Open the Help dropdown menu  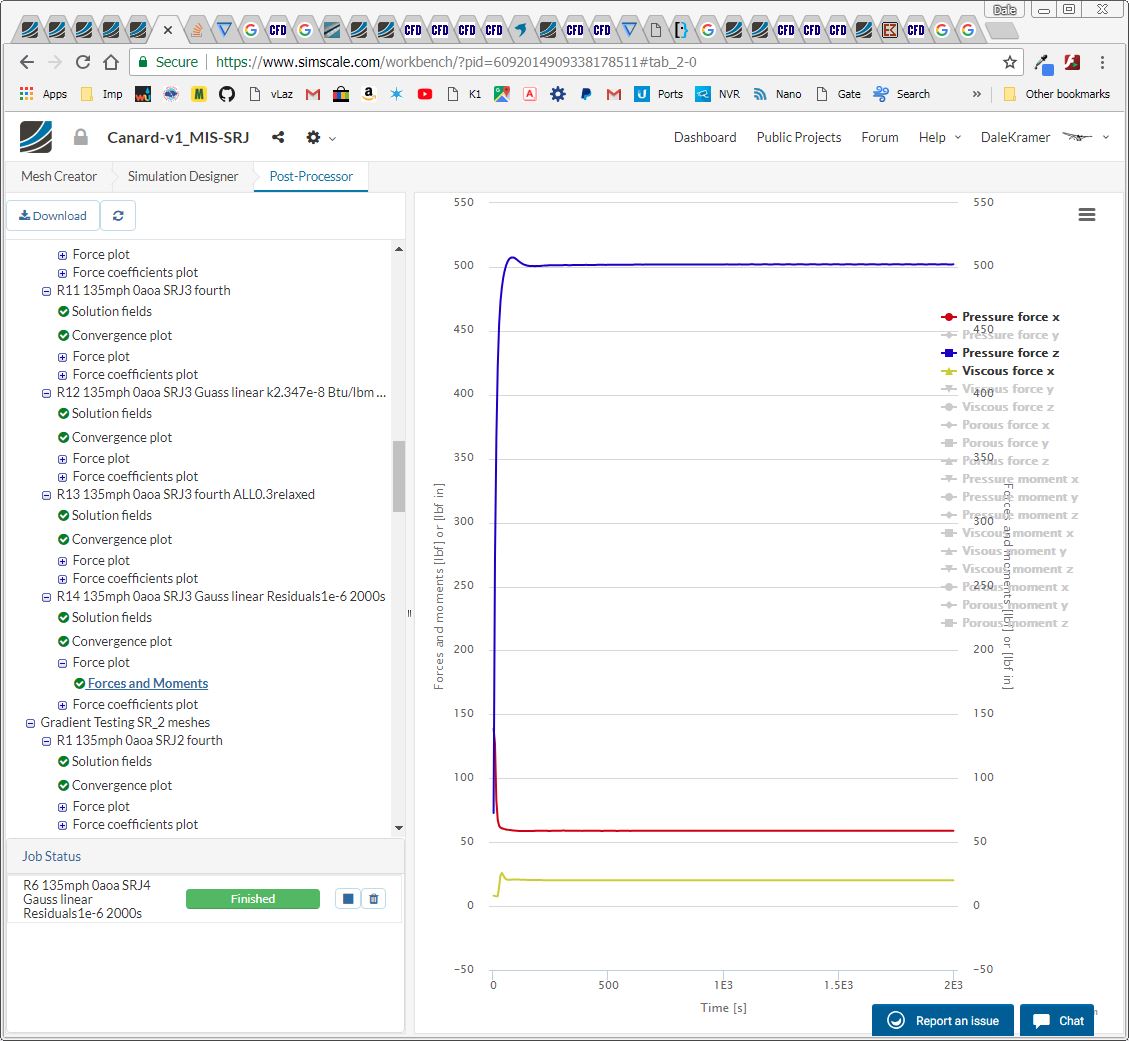[x=939, y=138]
